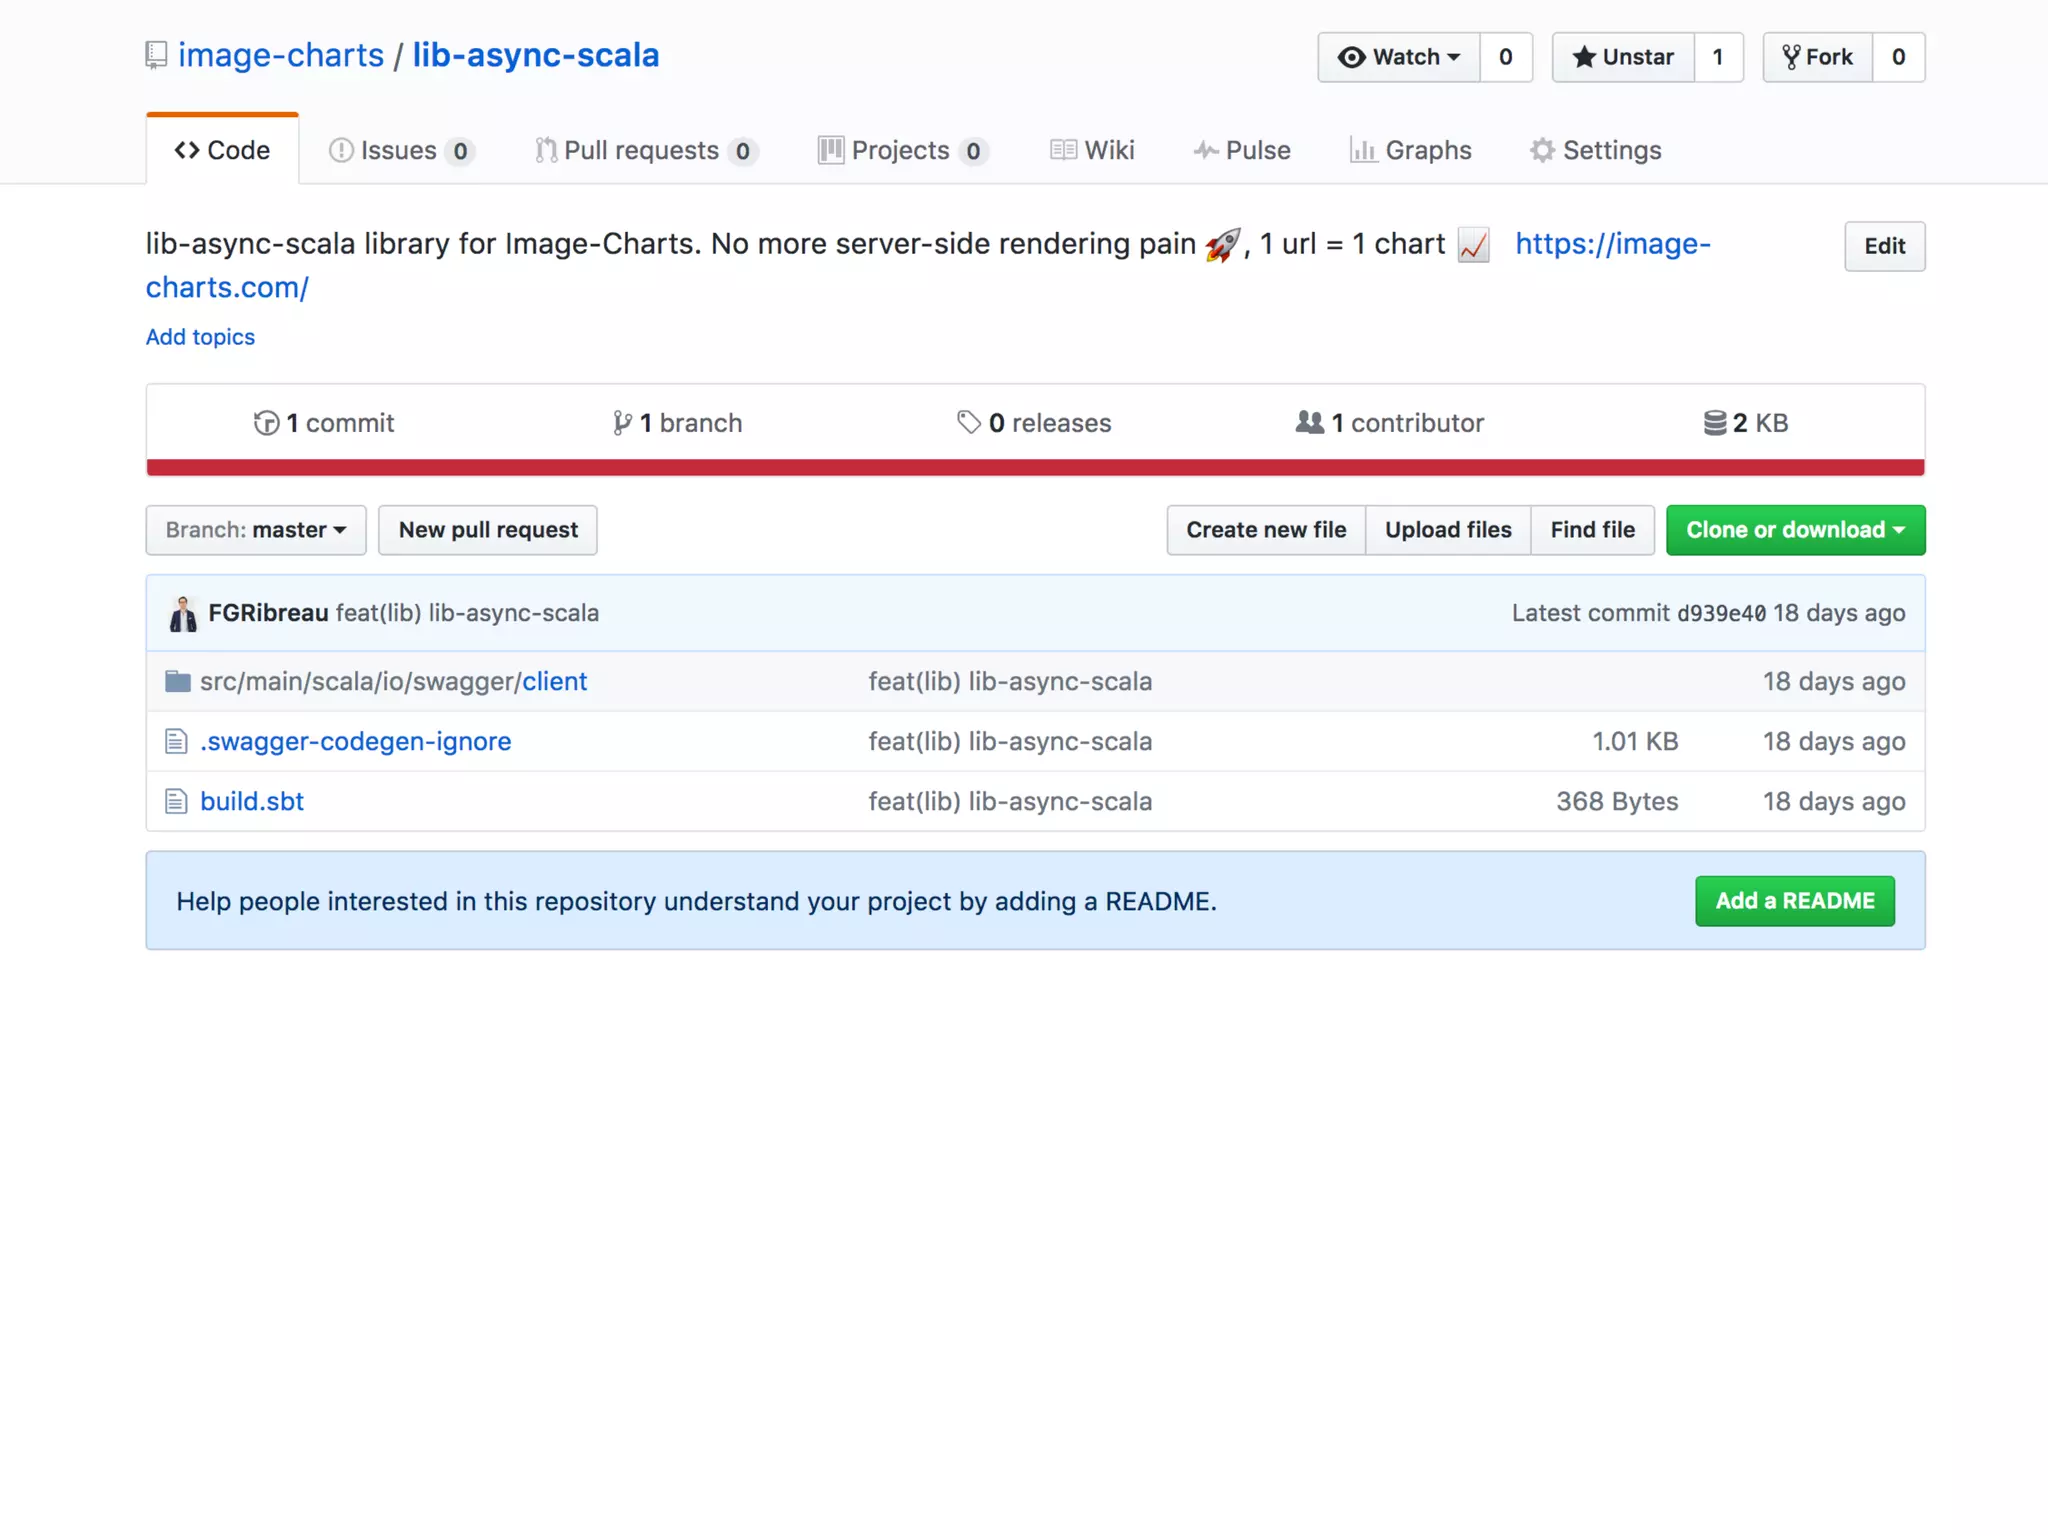Open the 1 commit history

coord(324,423)
